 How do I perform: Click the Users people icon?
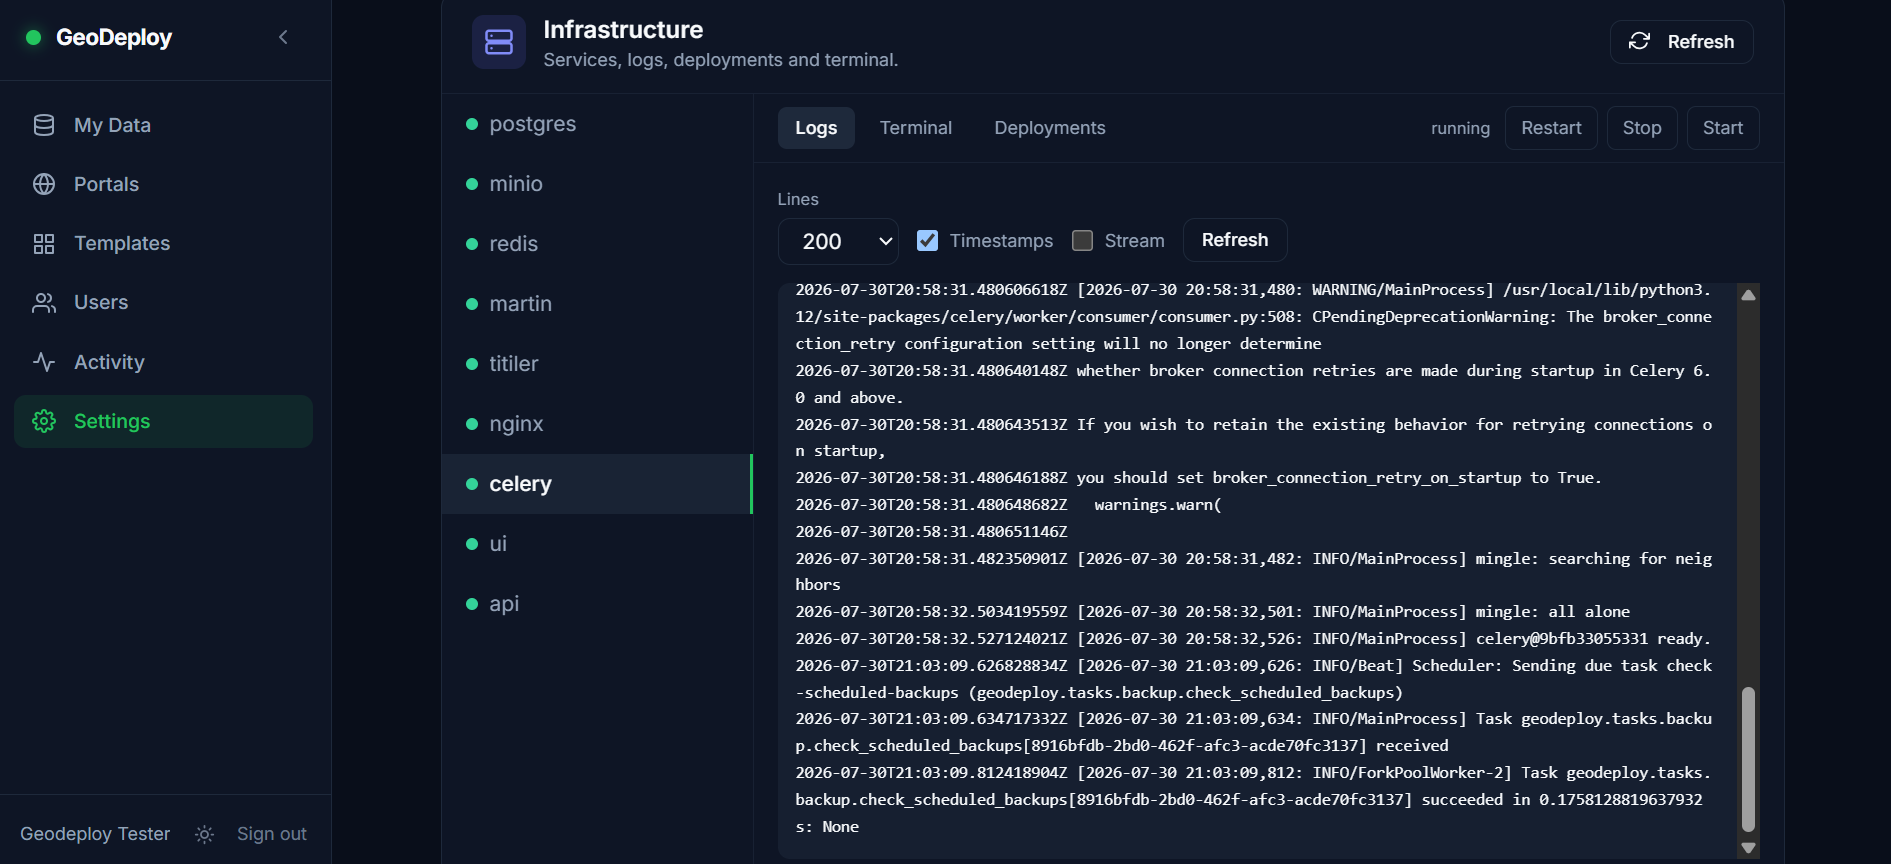44,303
